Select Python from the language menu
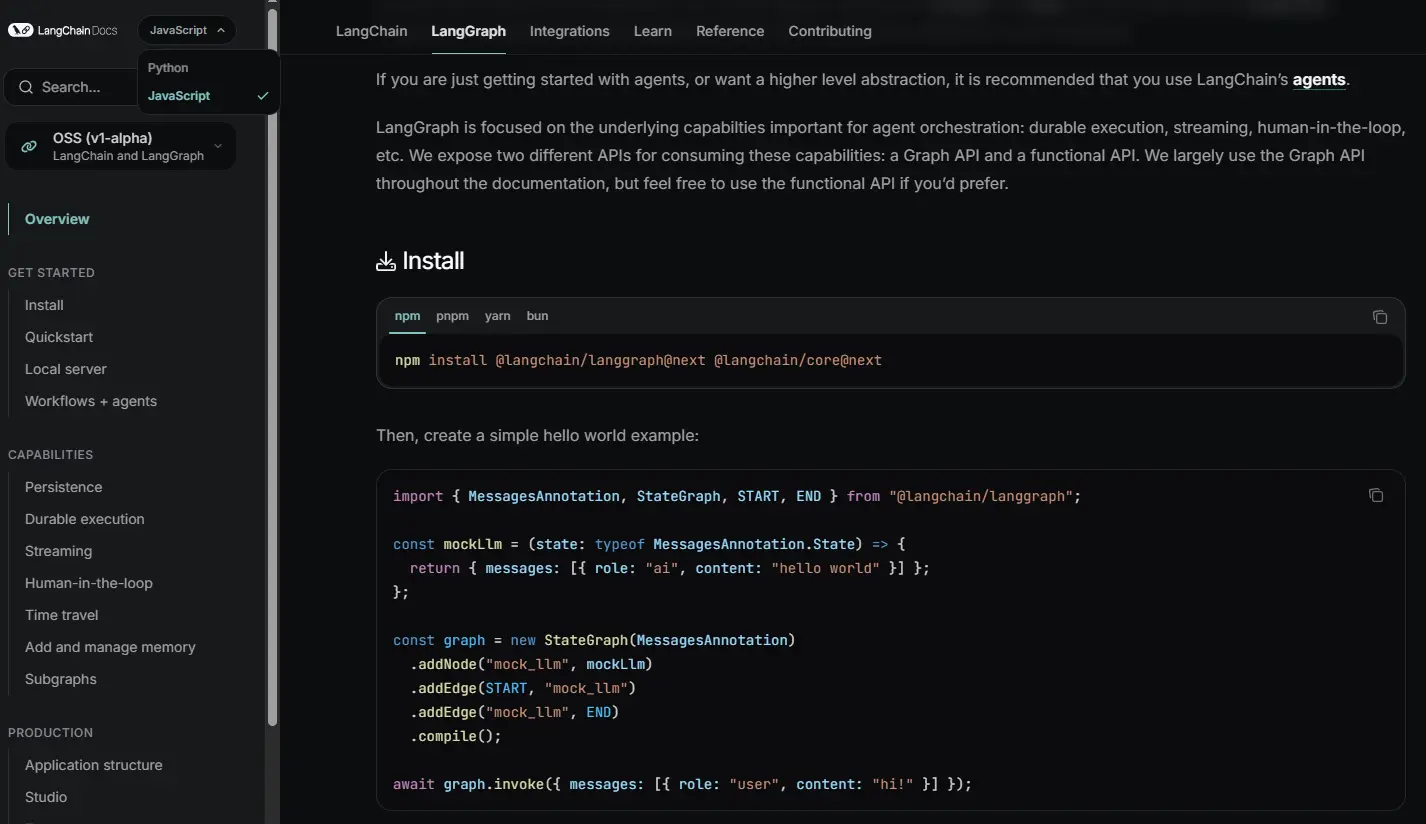The width and height of the screenshot is (1426, 824). point(168,68)
